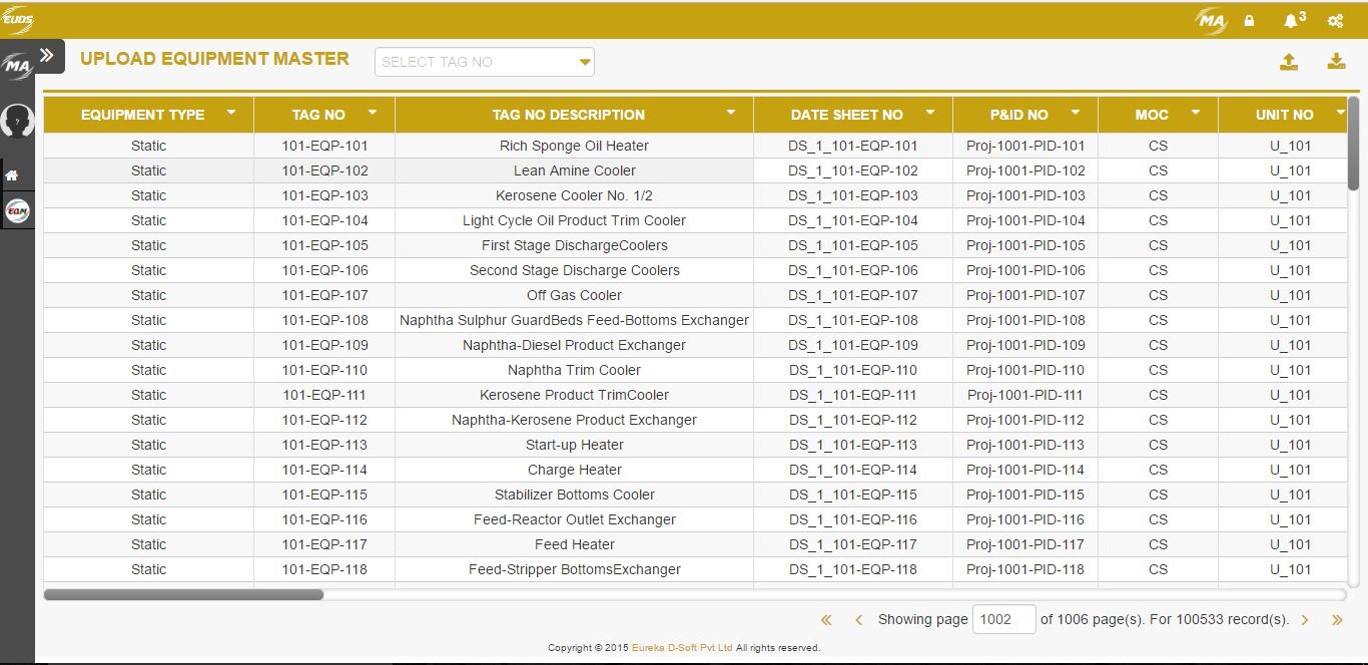Select tag cell 101-EQP-103
1368x665 pixels.
pyautogui.click(x=325, y=196)
